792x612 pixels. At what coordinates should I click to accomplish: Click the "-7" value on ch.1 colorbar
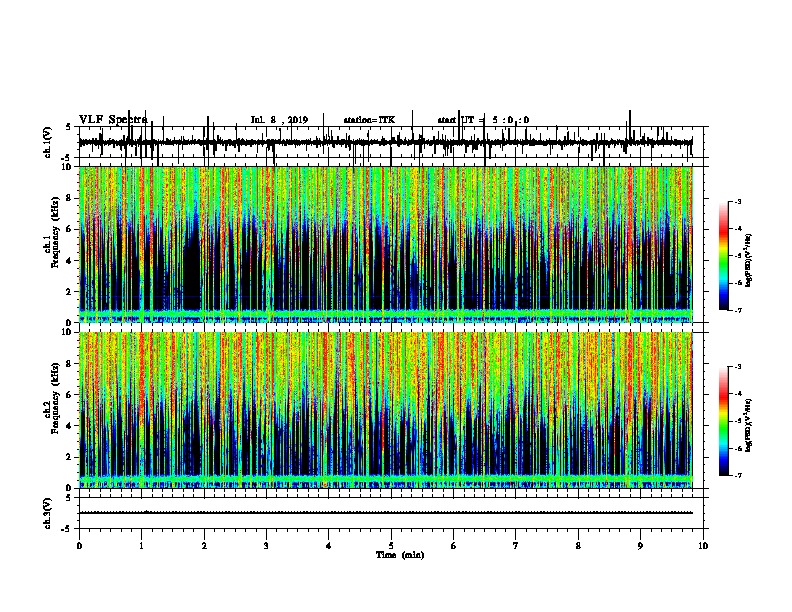(738, 310)
